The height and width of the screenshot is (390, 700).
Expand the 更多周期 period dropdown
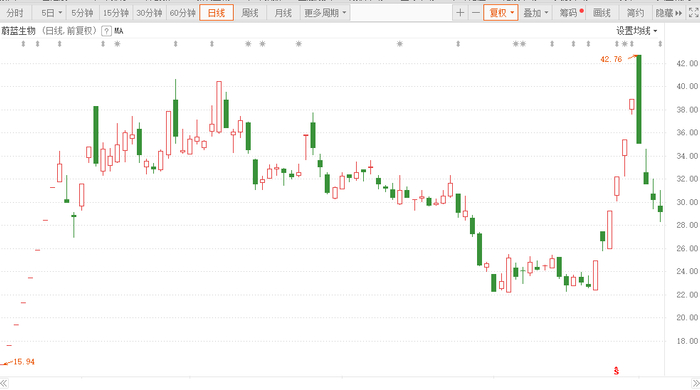(325, 13)
